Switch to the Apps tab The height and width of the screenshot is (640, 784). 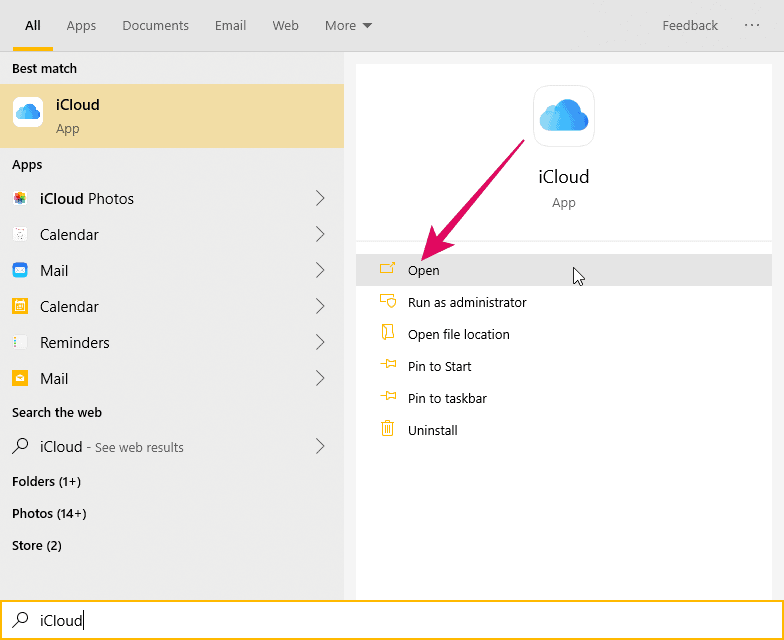point(81,26)
